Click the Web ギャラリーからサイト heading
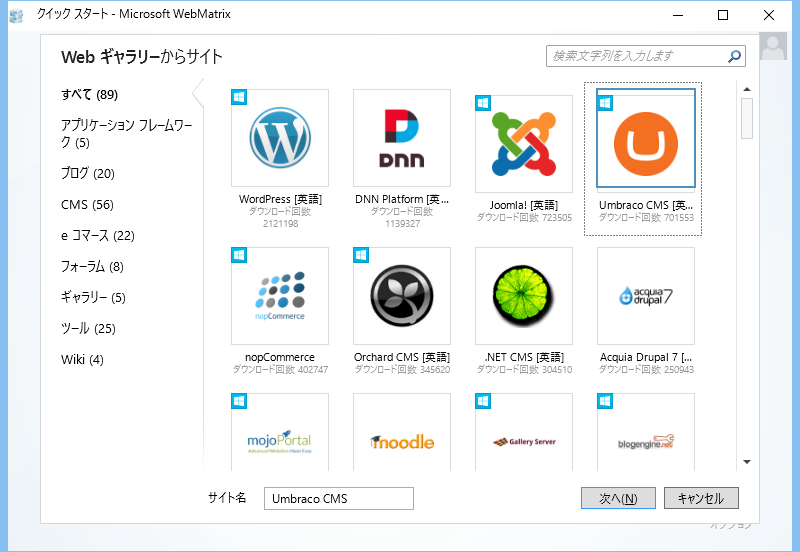Image resolution: width=800 pixels, height=552 pixels. pyautogui.click(x=142, y=57)
